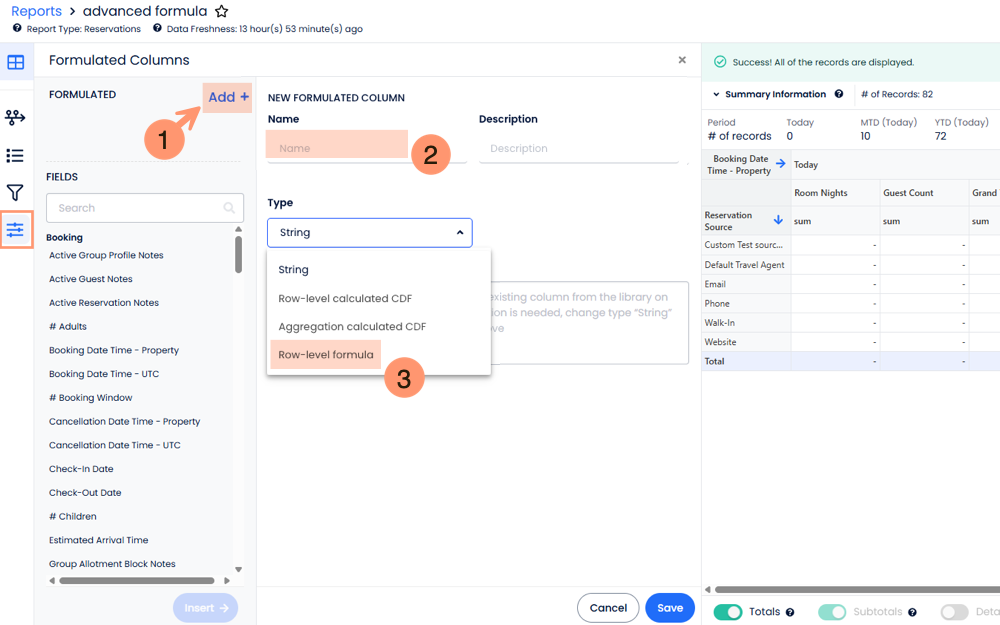
Task: Select the formulated columns sliders icon
Action: pos(15,230)
